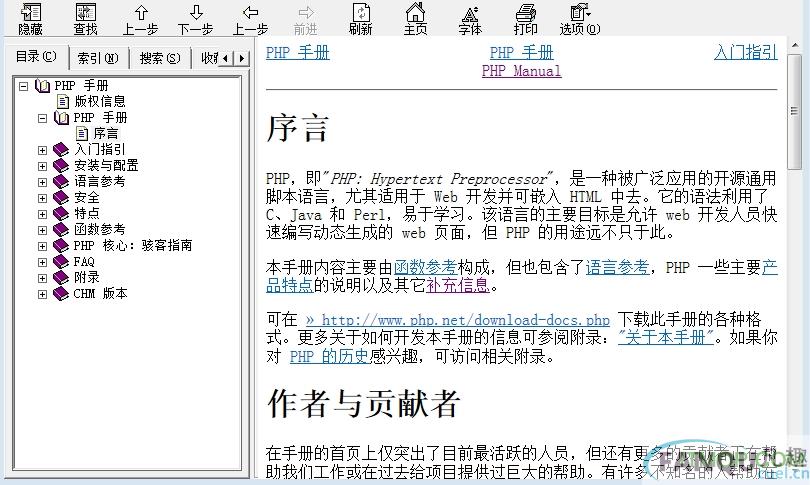
Task: Select the 版权信息 tree label
Action: [100, 102]
